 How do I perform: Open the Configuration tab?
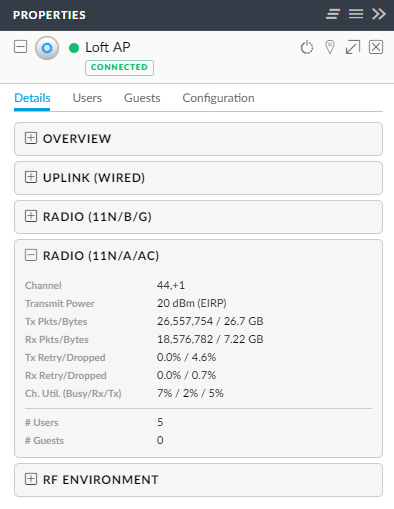click(x=218, y=98)
